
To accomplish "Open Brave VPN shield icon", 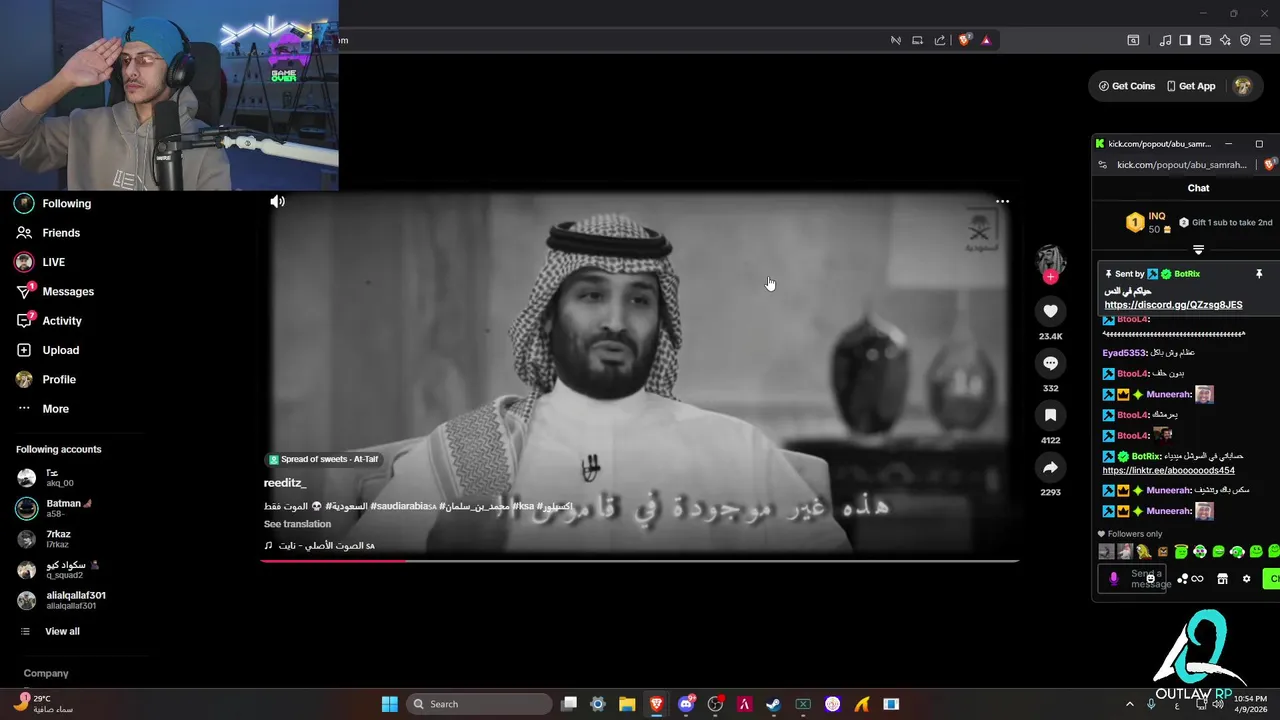I will pyautogui.click(x=1245, y=40).
